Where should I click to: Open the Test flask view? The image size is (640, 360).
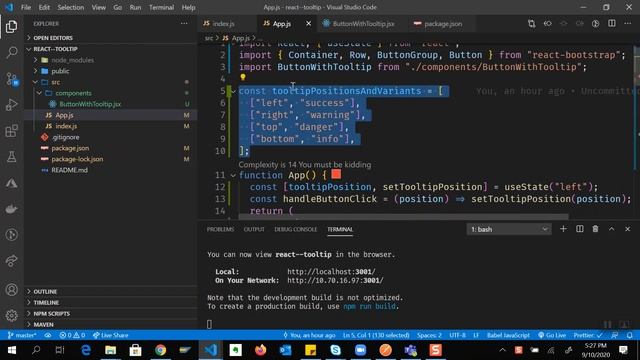click(x=11, y=157)
